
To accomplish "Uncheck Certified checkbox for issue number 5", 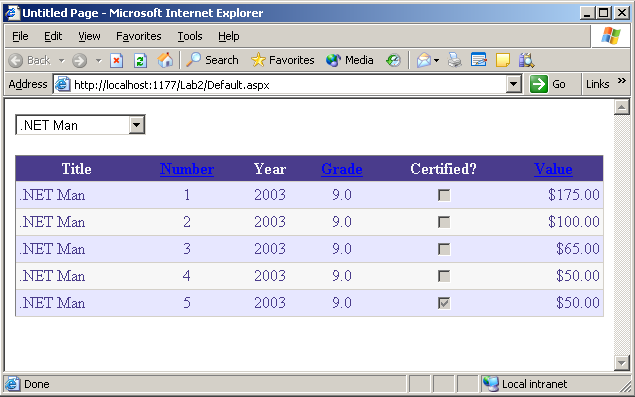I will click(x=444, y=303).
